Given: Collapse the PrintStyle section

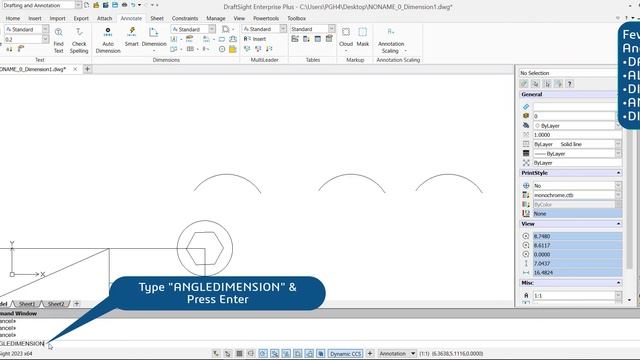Looking at the screenshot, I should point(618,173).
